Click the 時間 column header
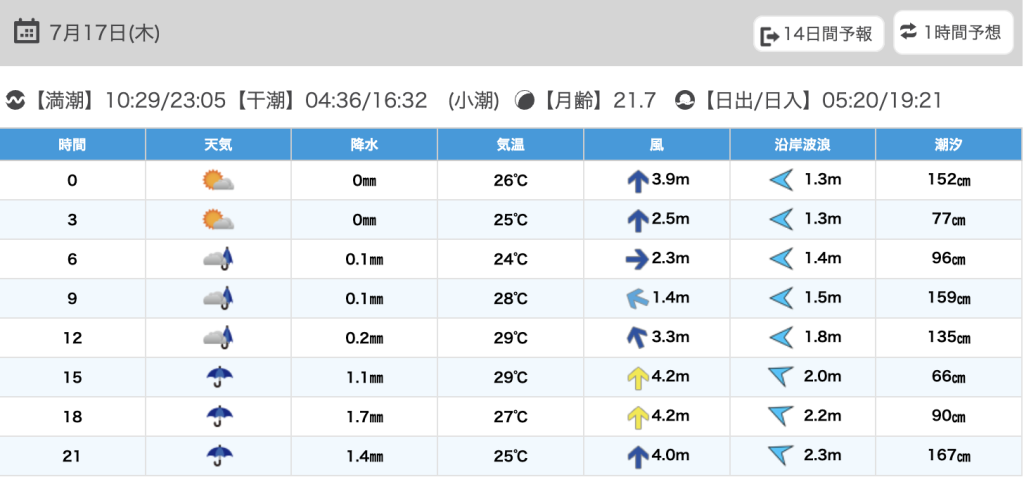The width and height of the screenshot is (1024, 477). coord(72,145)
